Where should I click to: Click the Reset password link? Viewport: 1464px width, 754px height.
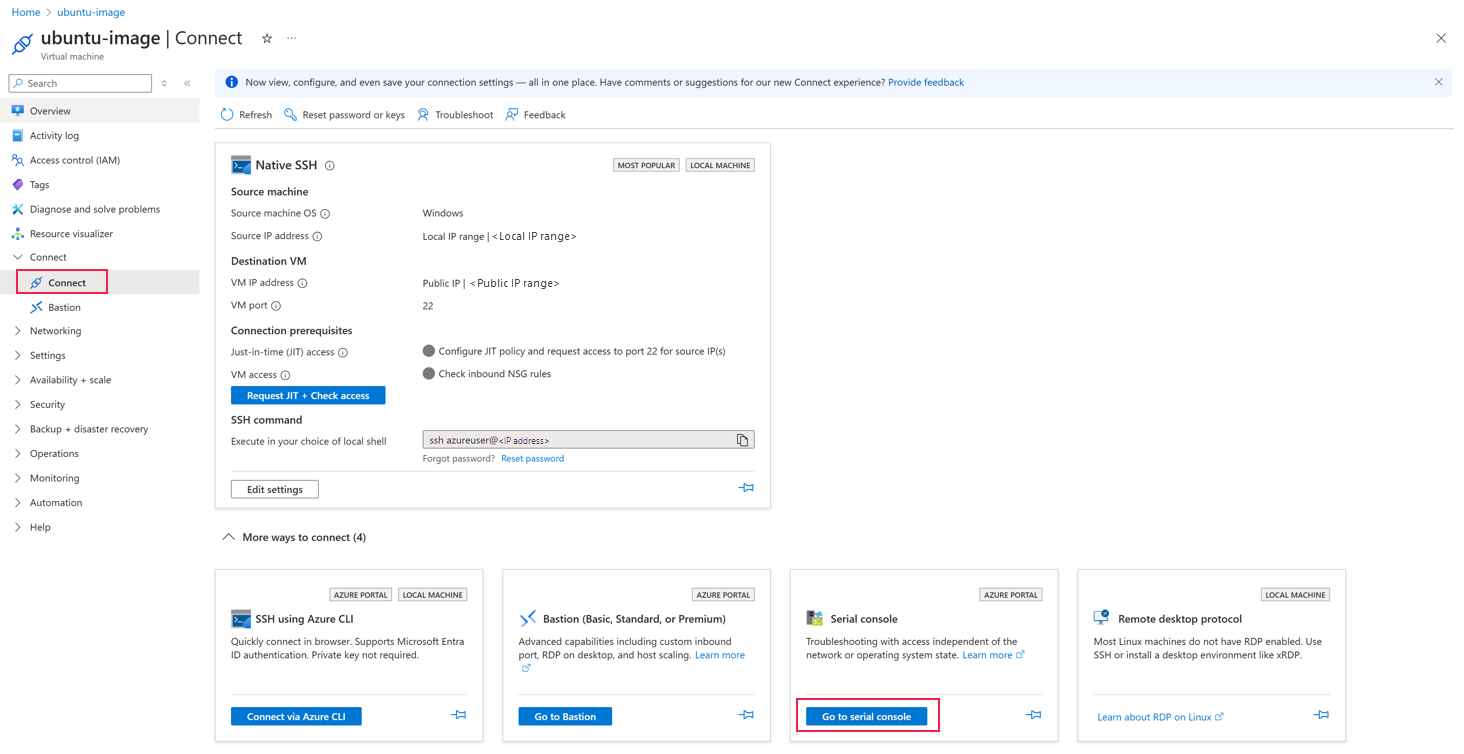pos(532,459)
